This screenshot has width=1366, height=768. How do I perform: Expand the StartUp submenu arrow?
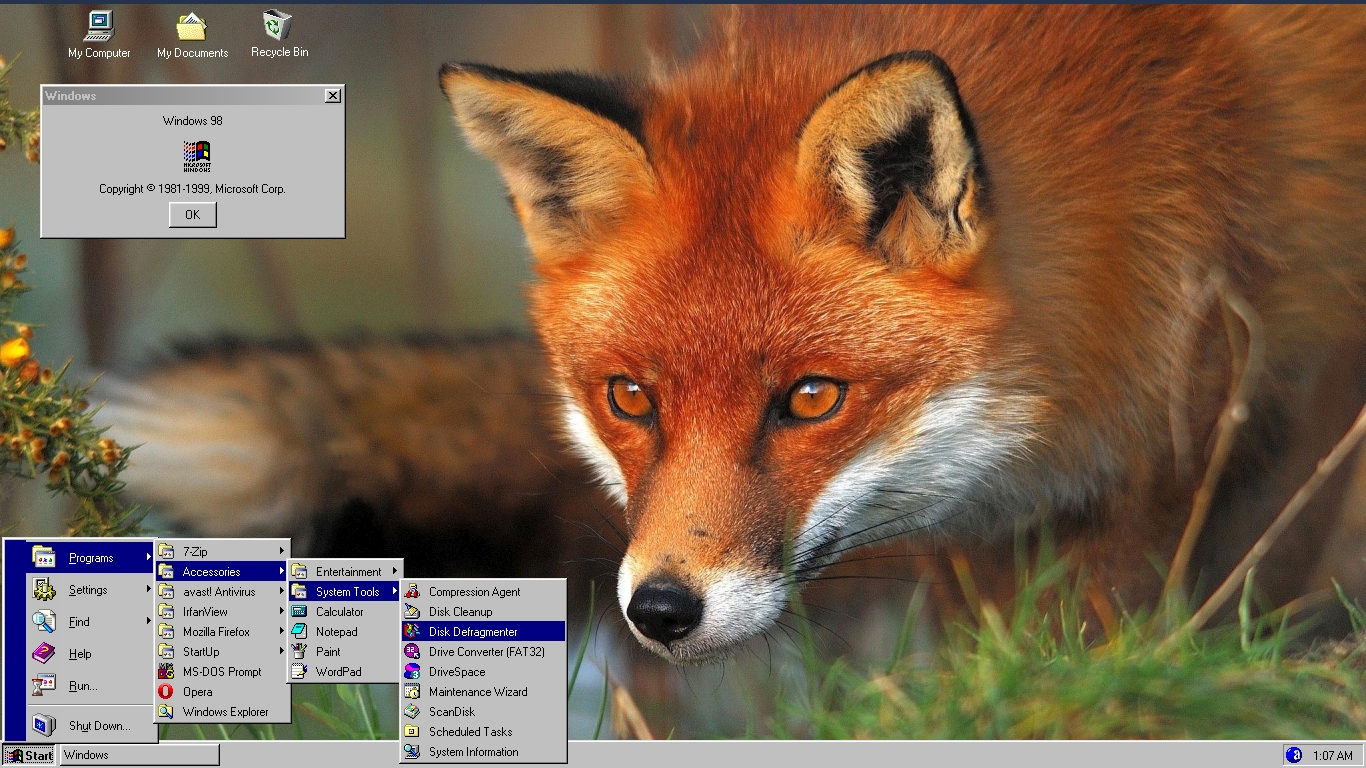pos(282,652)
